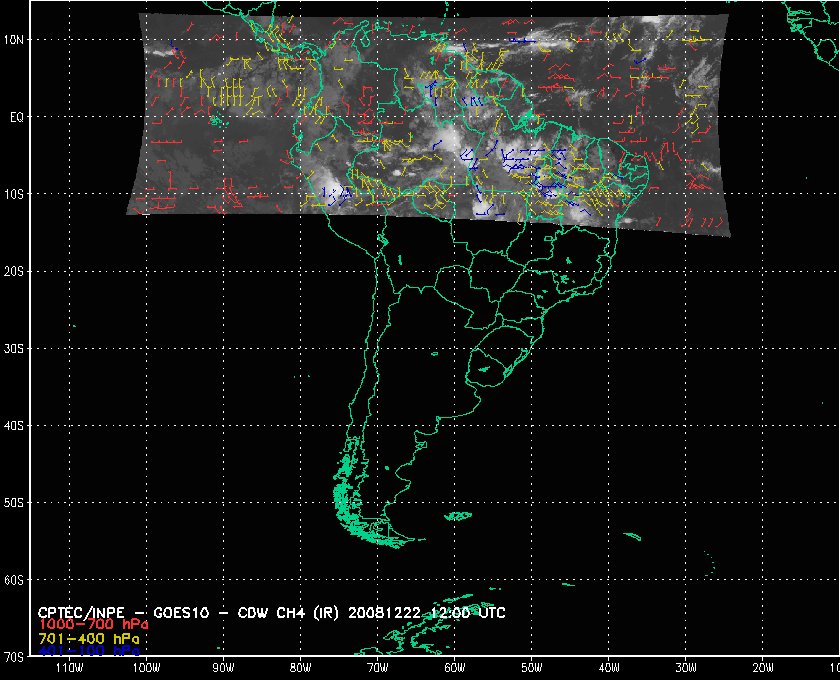Click the 30S latitude label

click(x=14, y=349)
